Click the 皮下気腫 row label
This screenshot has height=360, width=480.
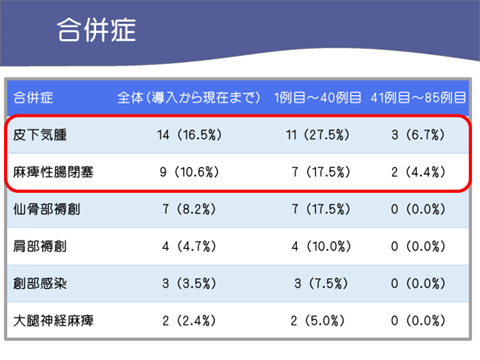[x=40, y=135]
